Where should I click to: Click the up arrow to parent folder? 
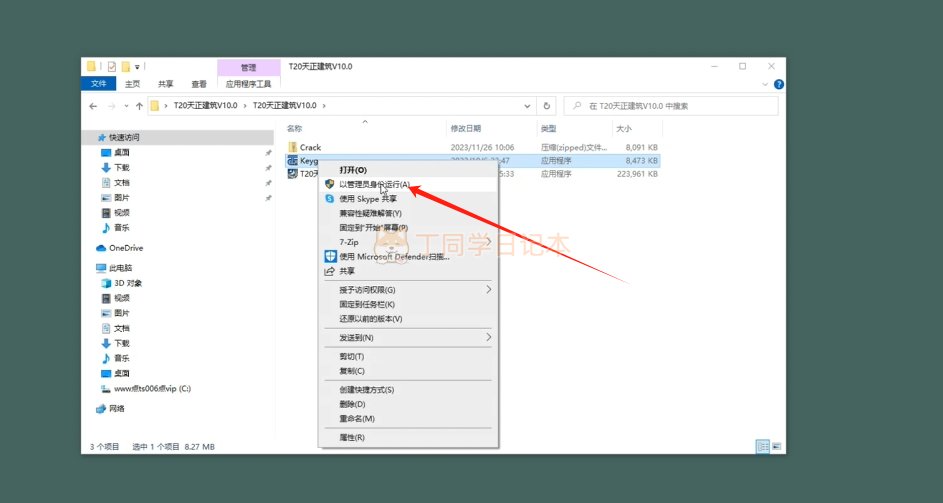[137, 106]
